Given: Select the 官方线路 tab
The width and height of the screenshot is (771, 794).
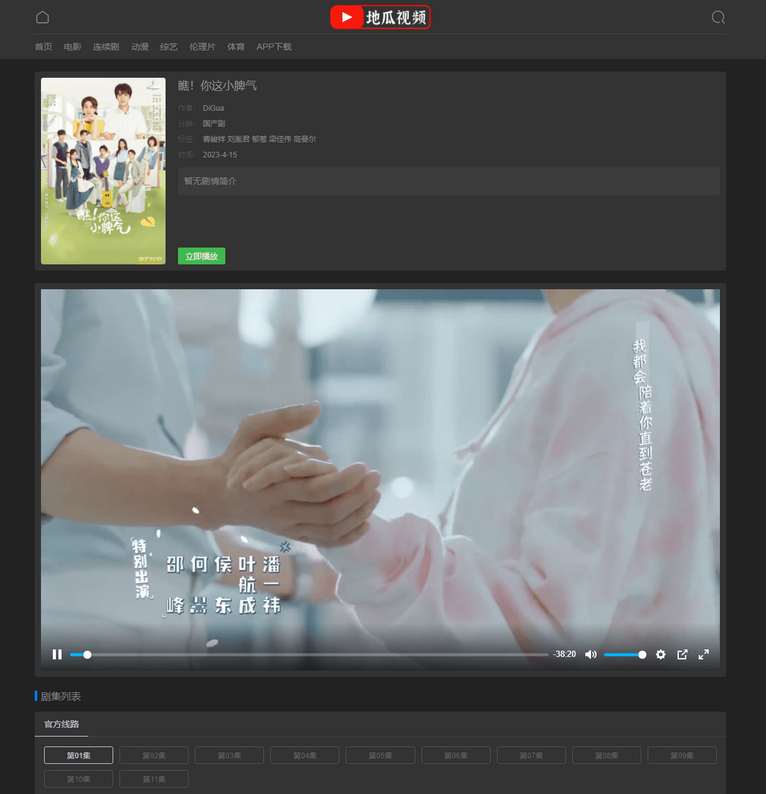Looking at the screenshot, I should (x=61, y=723).
